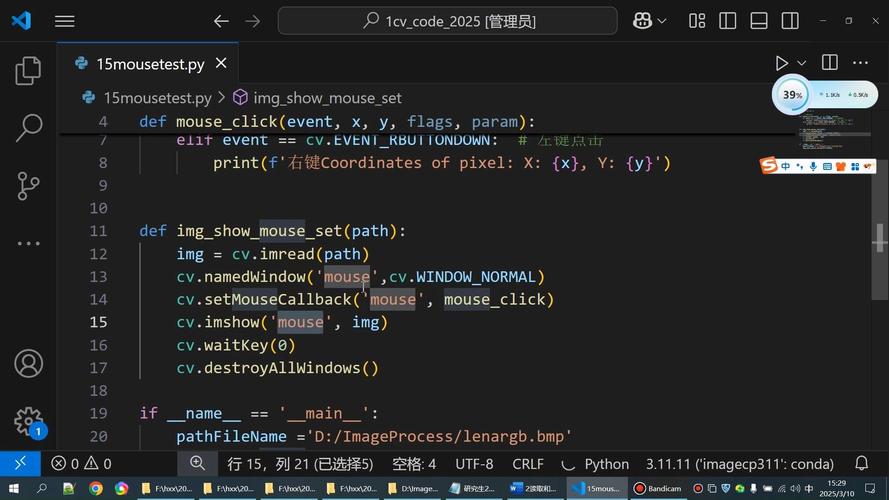Click the Sogou S logo on IME toolbar
Viewport: 889px width, 500px height.
pos(769,166)
